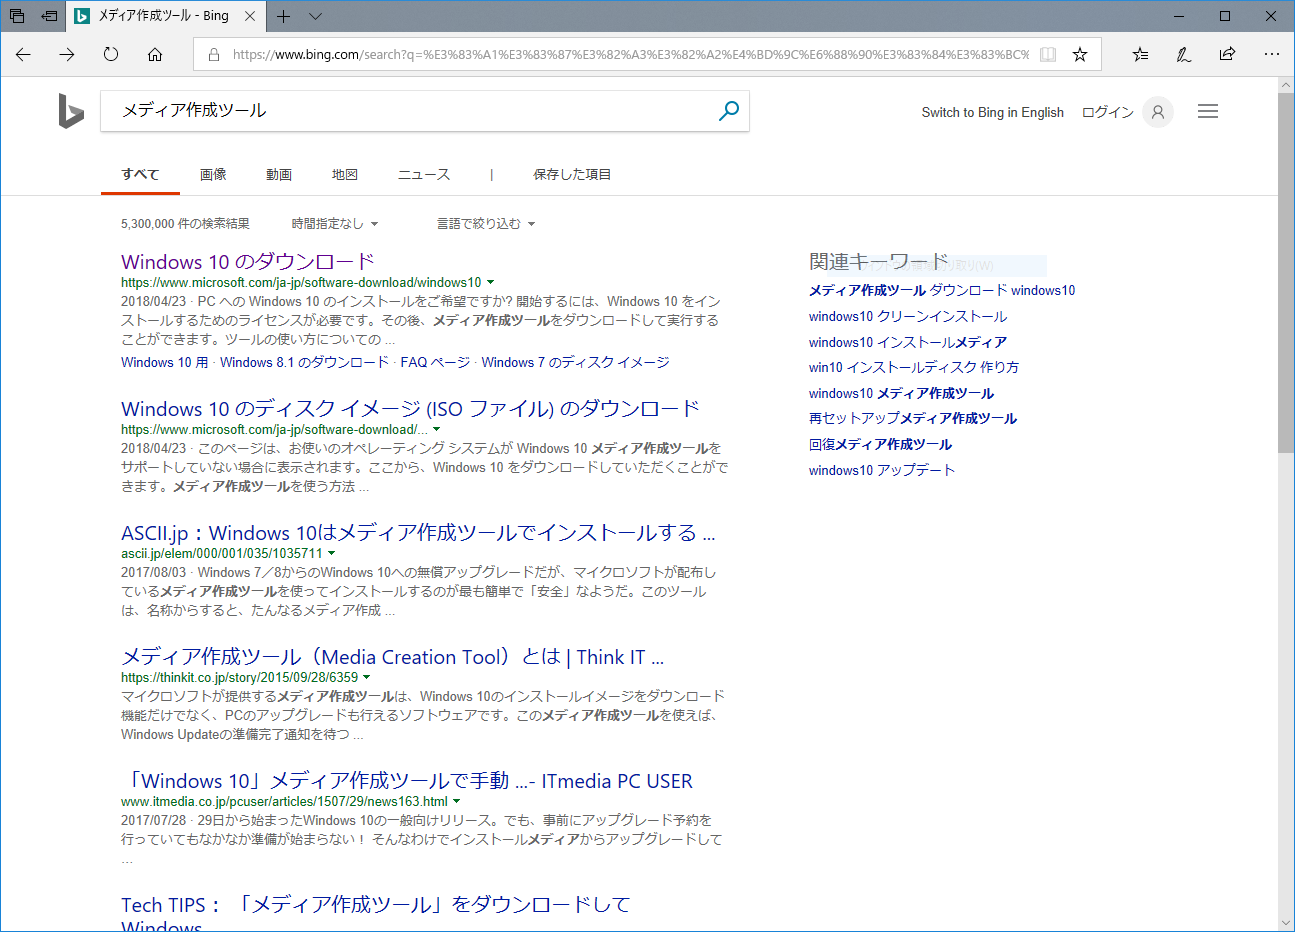
Task: Expand arrow next to ascii.jp URL
Action: (x=332, y=554)
